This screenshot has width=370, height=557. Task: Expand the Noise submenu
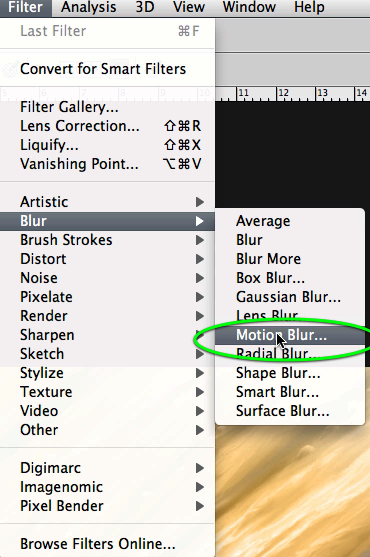coord(107,278)
